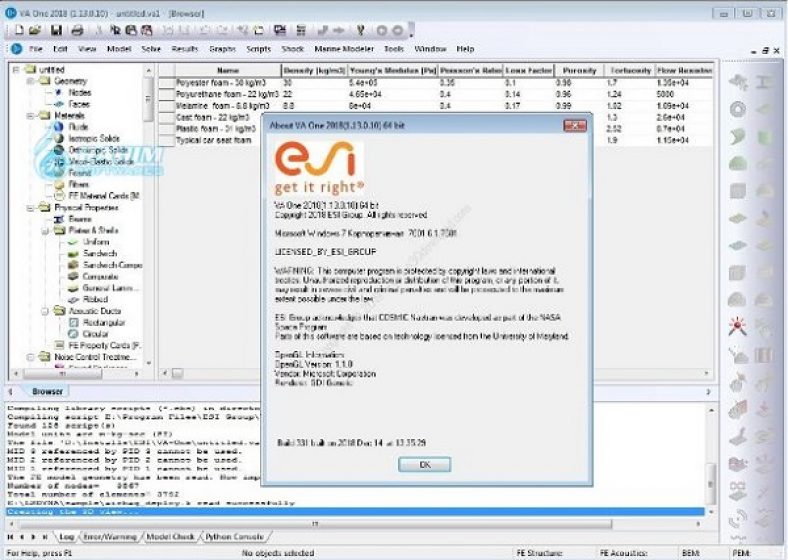Switch to the Log tab
The height and width of the screenshot is (560, 788).
point(66,537)
